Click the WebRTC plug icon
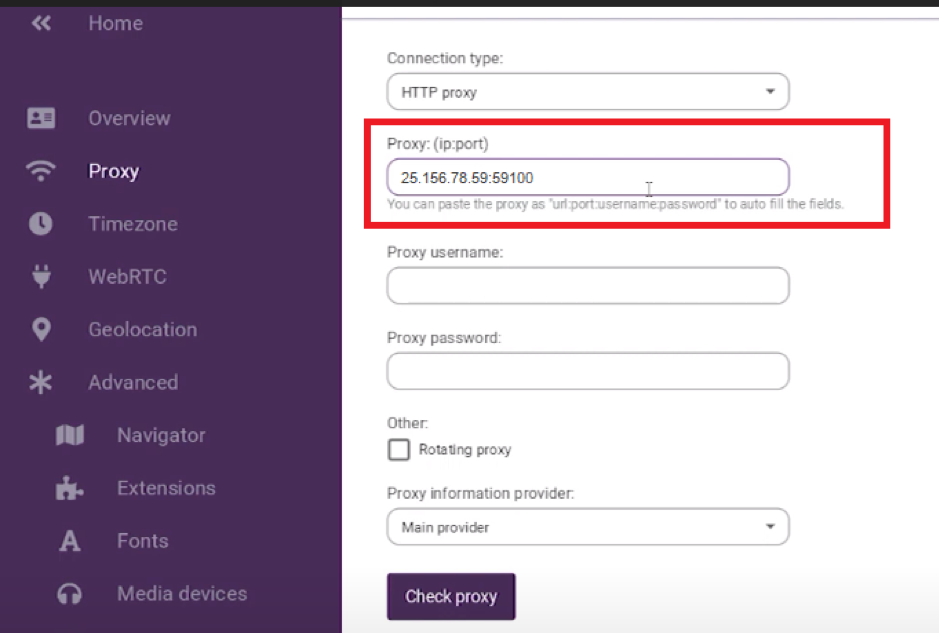The height and width of the screenshot is (633, 939). [41, 276]
